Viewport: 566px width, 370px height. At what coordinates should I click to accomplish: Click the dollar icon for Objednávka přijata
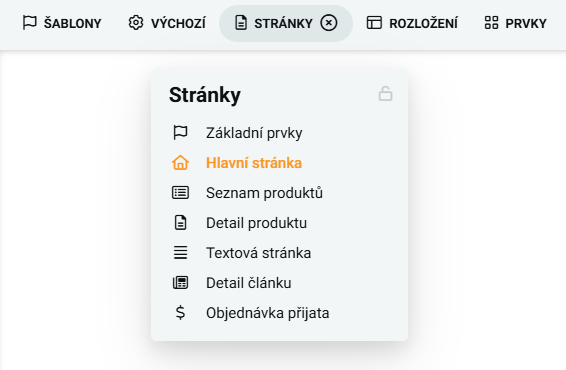[180, 313]
